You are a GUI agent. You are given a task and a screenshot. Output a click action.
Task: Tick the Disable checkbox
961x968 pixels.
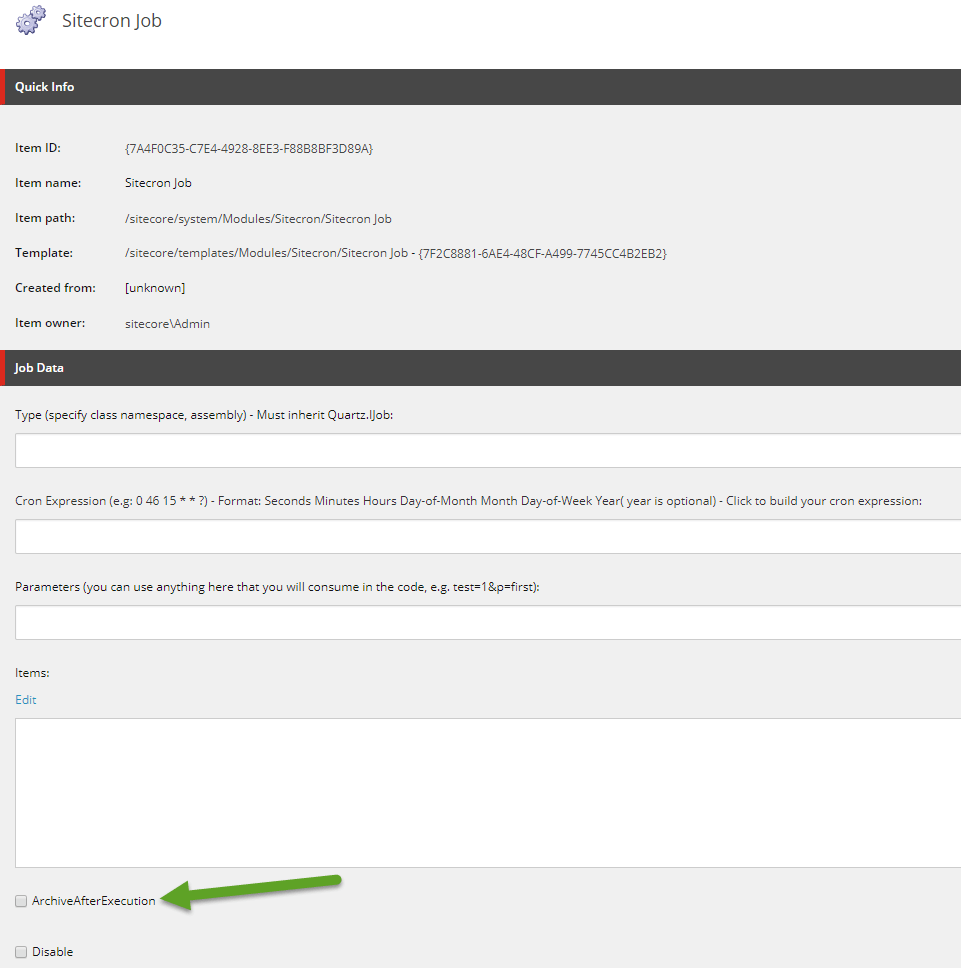pos(21,952)
